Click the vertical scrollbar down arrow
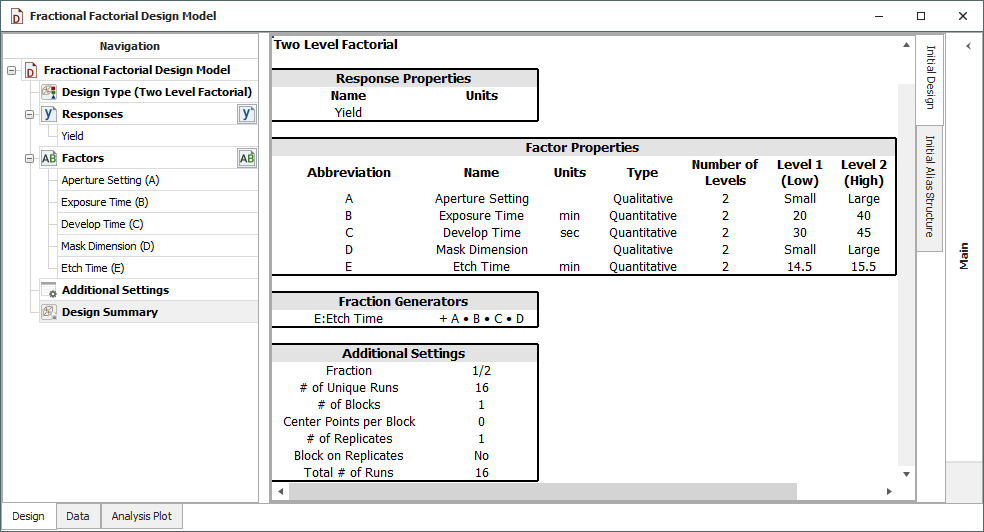 907,474
